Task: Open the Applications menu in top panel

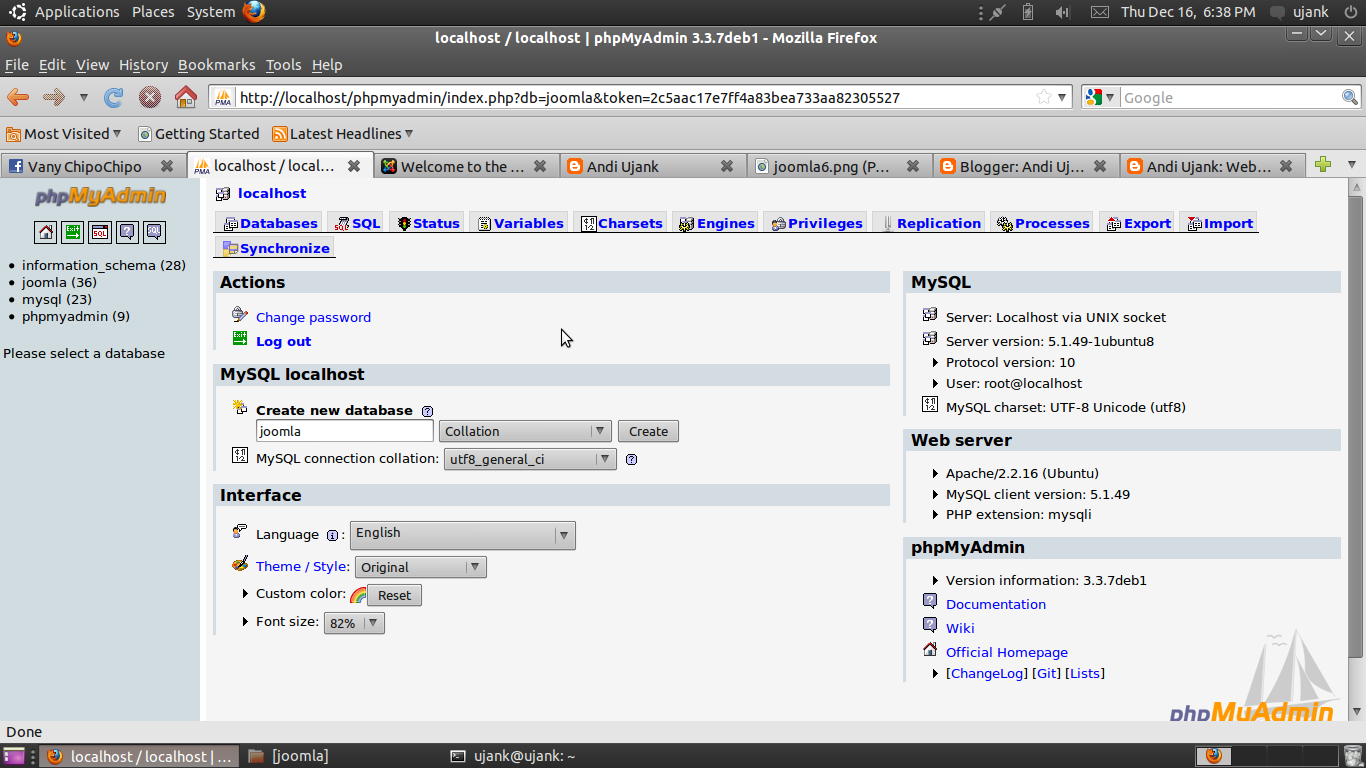Action: (x=76, y=12)
